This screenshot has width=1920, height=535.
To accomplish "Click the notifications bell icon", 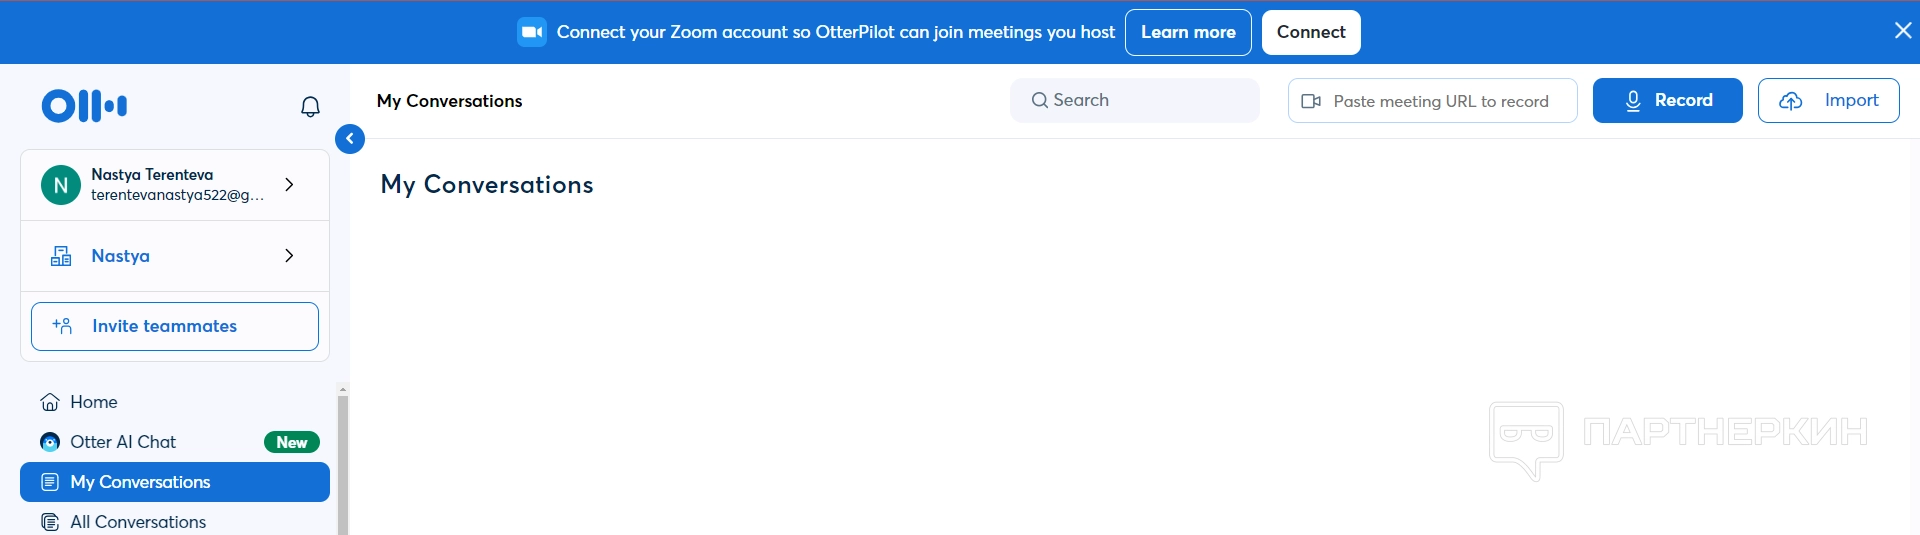I will coord(310,107).
